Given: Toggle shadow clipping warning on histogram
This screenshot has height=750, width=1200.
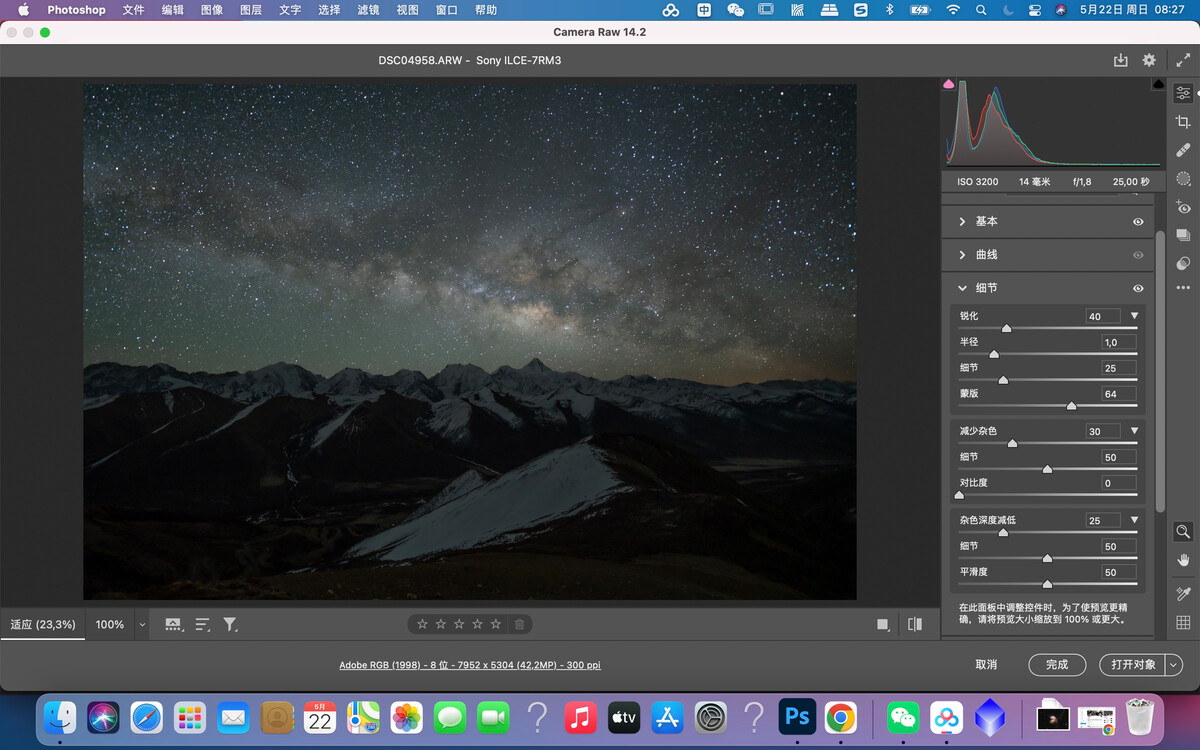Looking at the screenshot, I should pos(948,84).
